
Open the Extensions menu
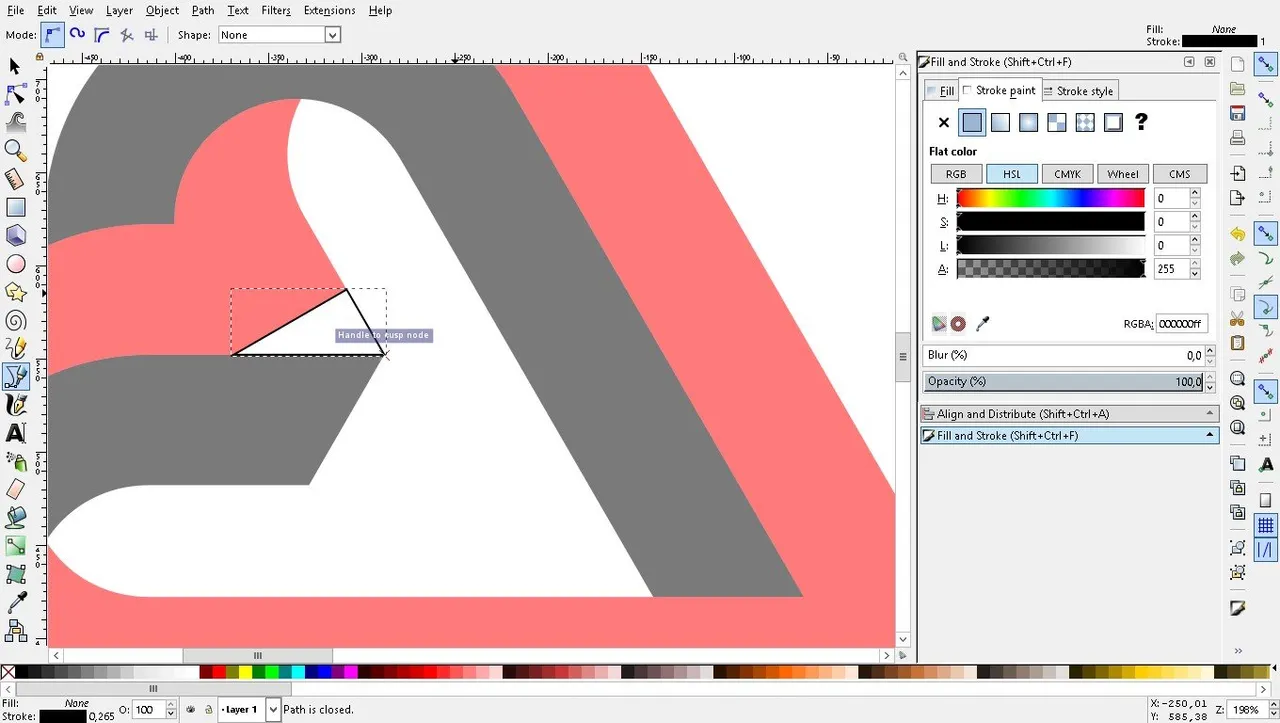pyautogui.click(x=329, y=10)
